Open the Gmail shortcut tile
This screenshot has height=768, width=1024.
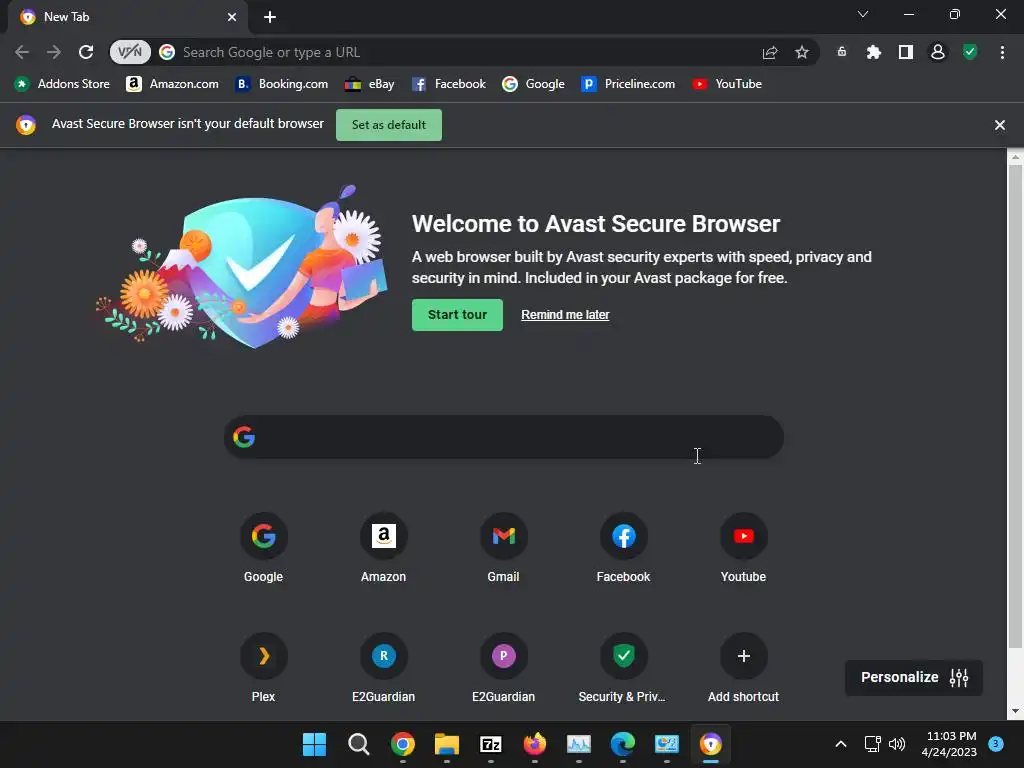[x=504, y=547]
